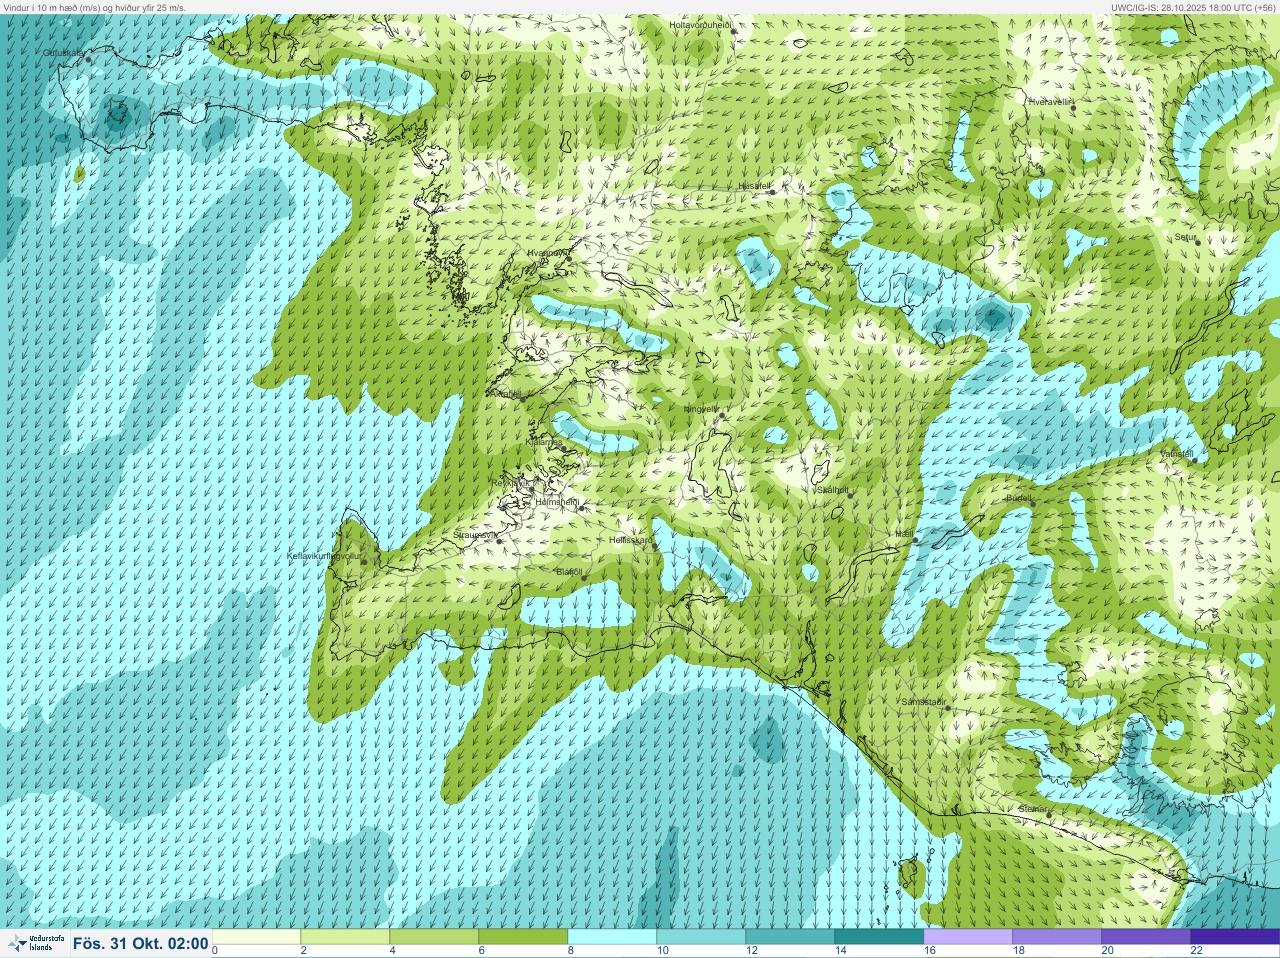Click the Straumsvík station label

[475, 535]
